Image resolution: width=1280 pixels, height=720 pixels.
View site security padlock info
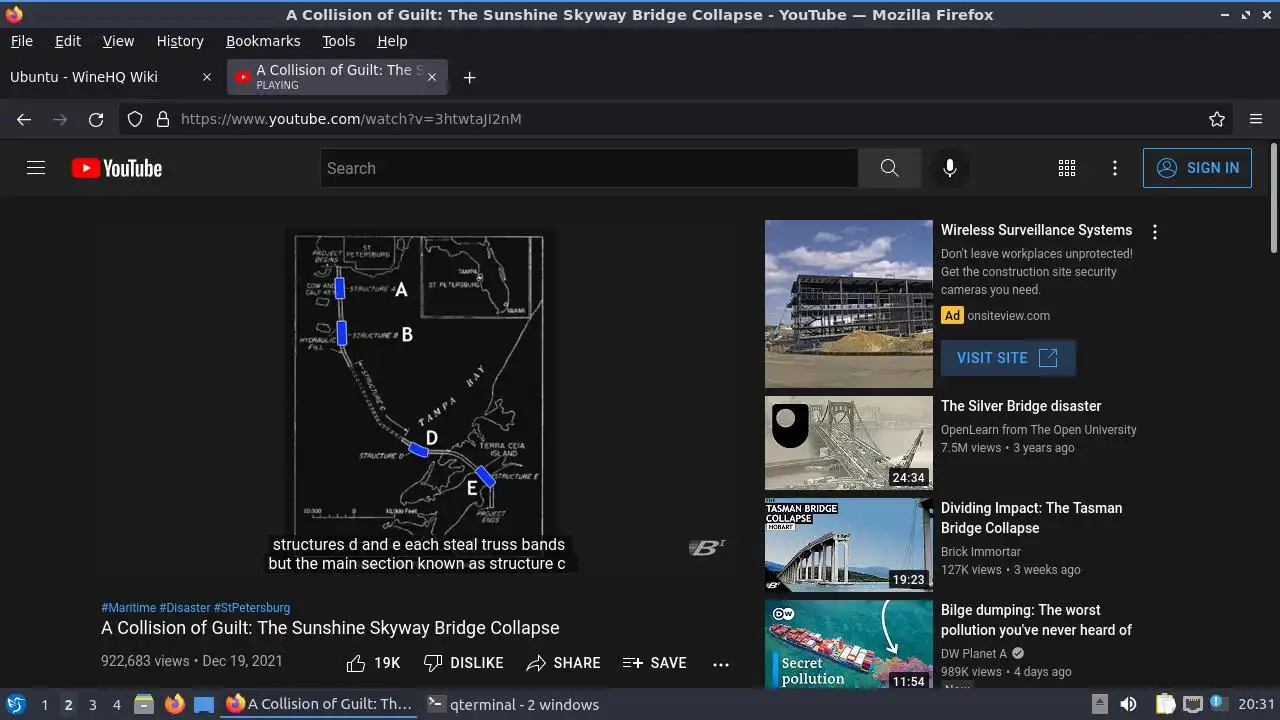point(163,119)
